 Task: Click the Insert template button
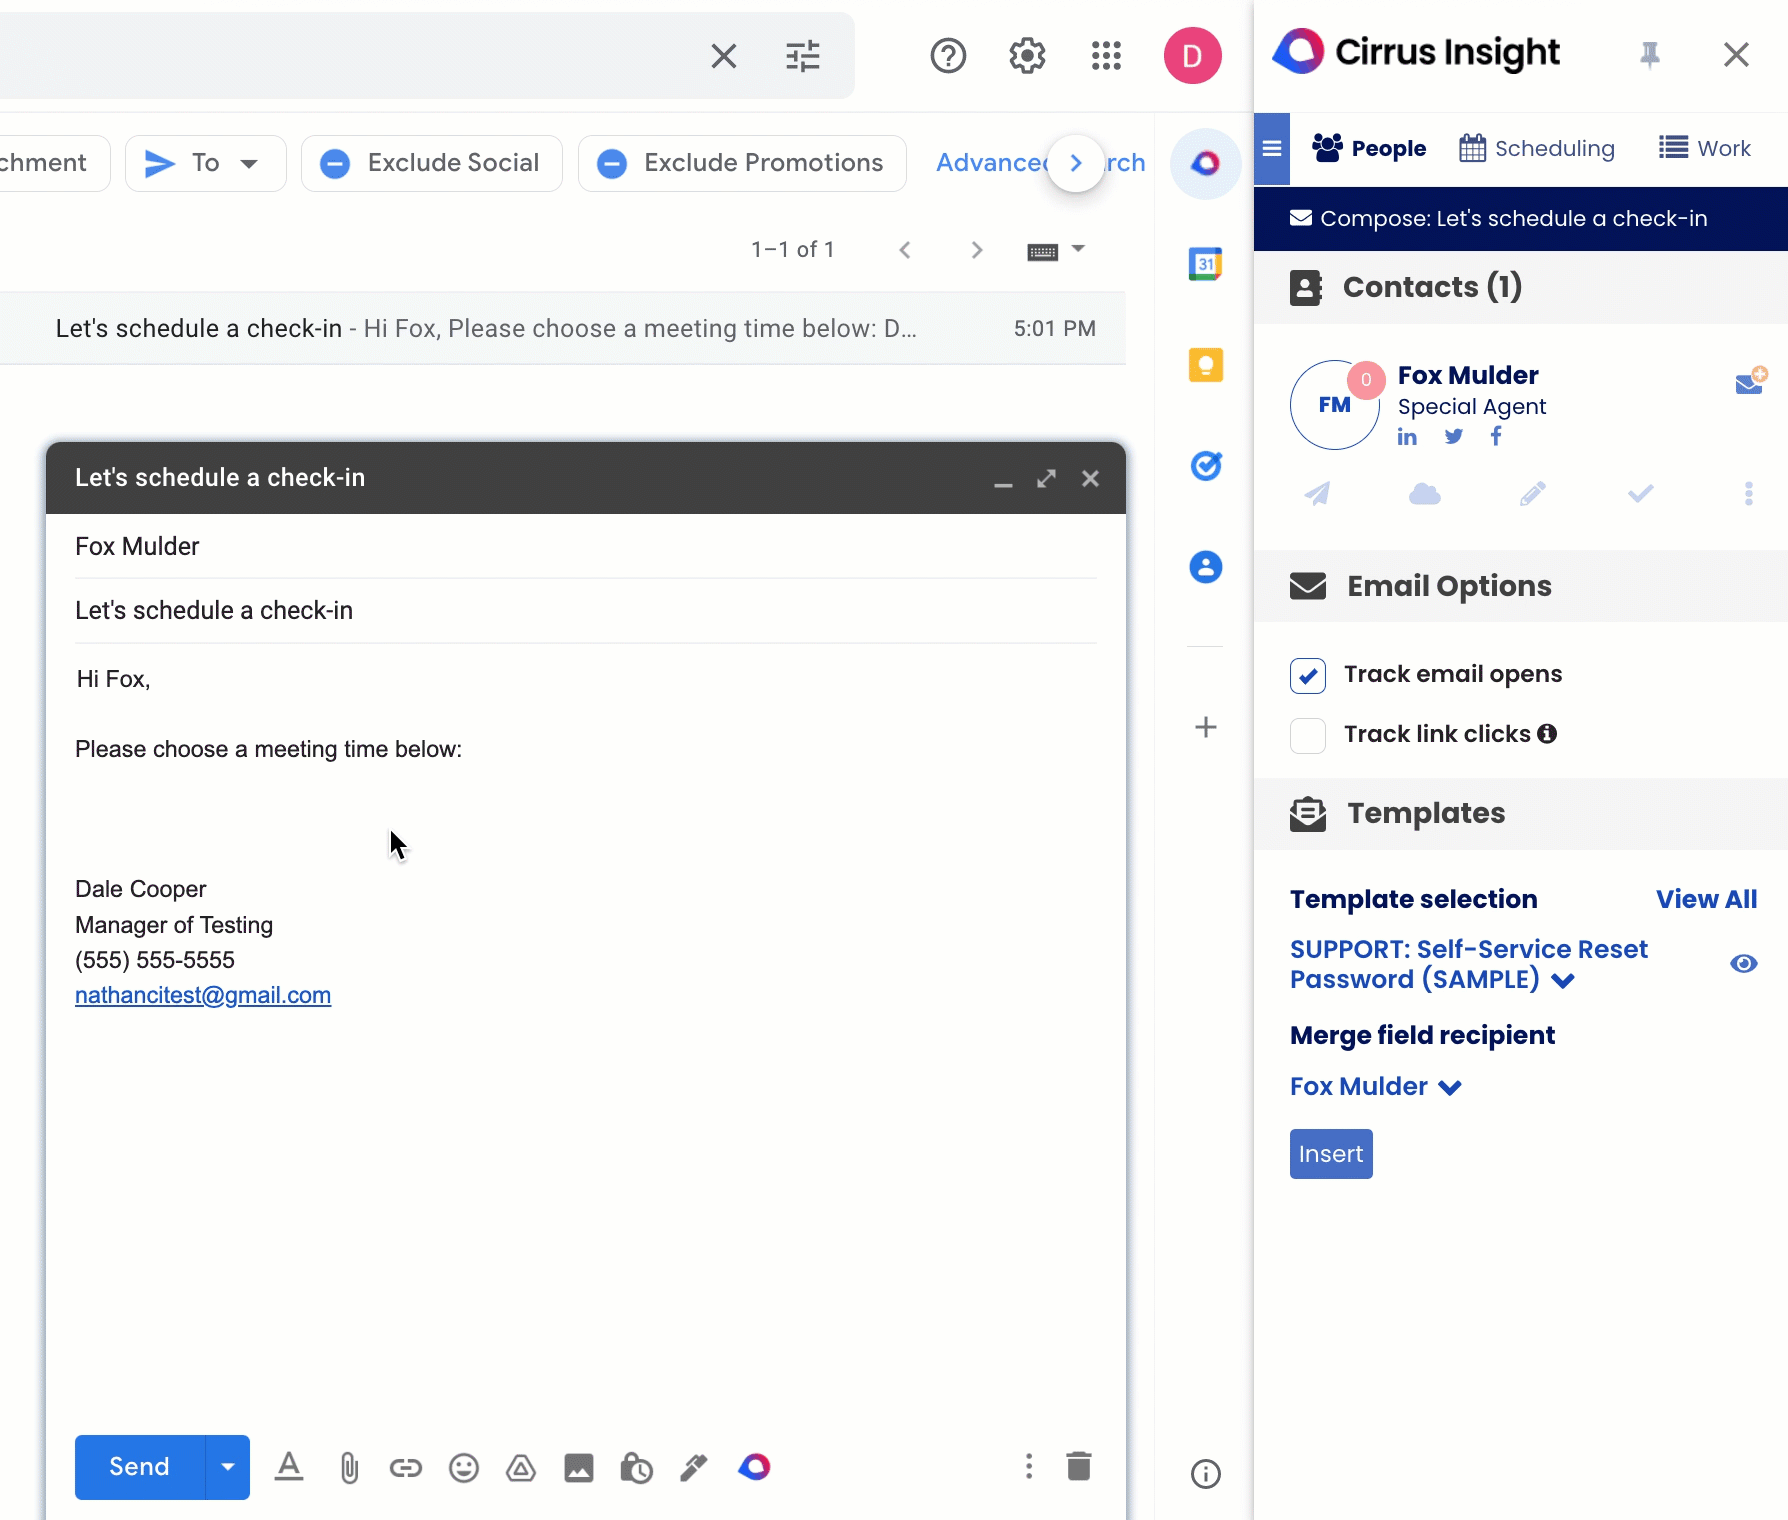pyautogui.click(x=1331, y=1154)
